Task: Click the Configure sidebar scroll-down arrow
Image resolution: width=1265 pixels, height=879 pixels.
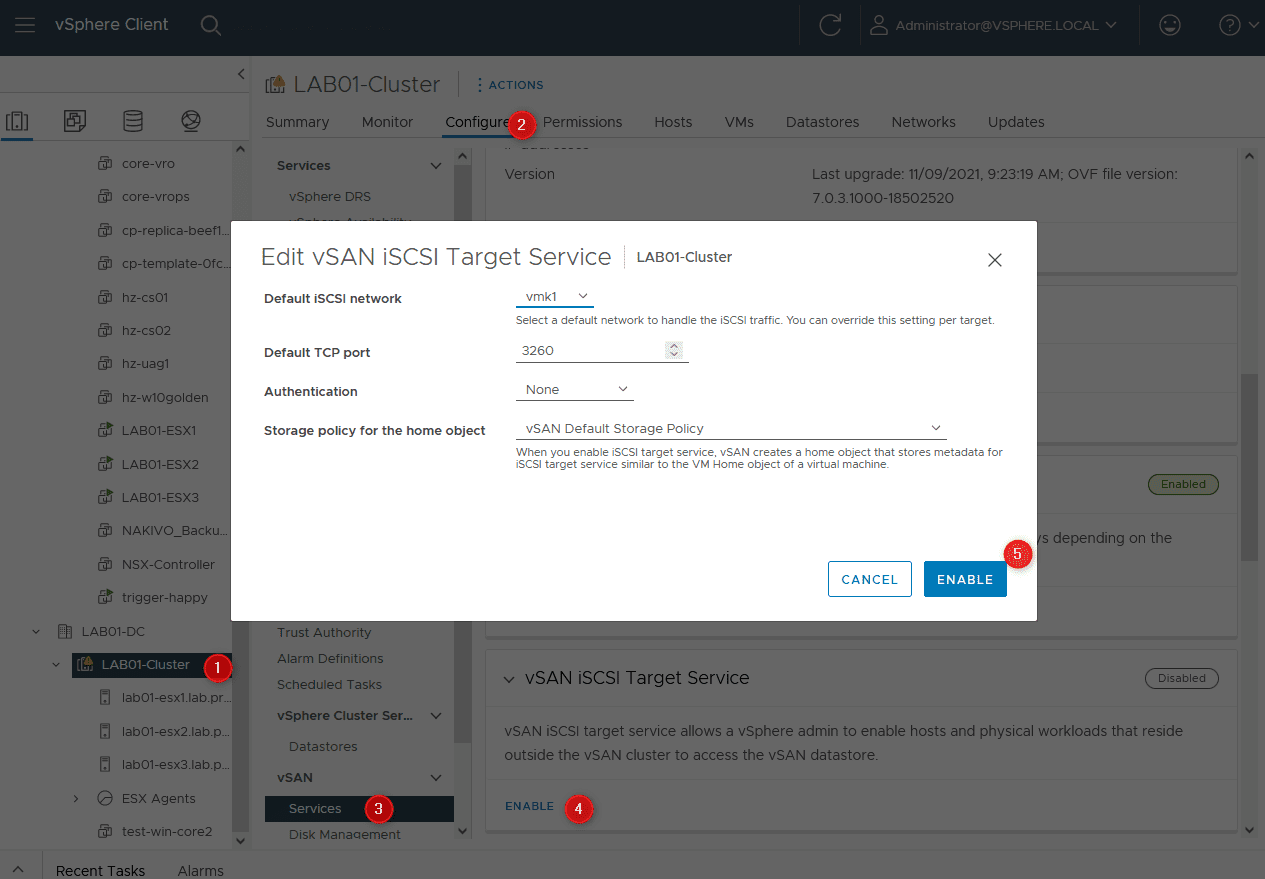Action: (x=462, y=830)
